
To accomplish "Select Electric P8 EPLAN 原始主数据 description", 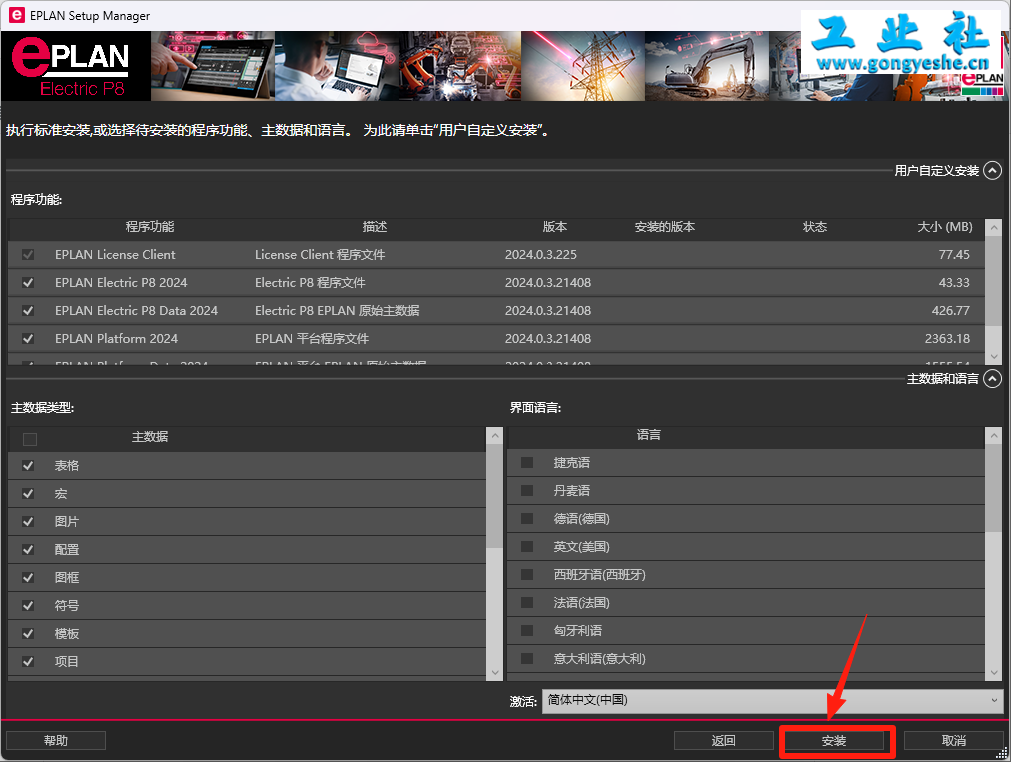I will [337, 311].
